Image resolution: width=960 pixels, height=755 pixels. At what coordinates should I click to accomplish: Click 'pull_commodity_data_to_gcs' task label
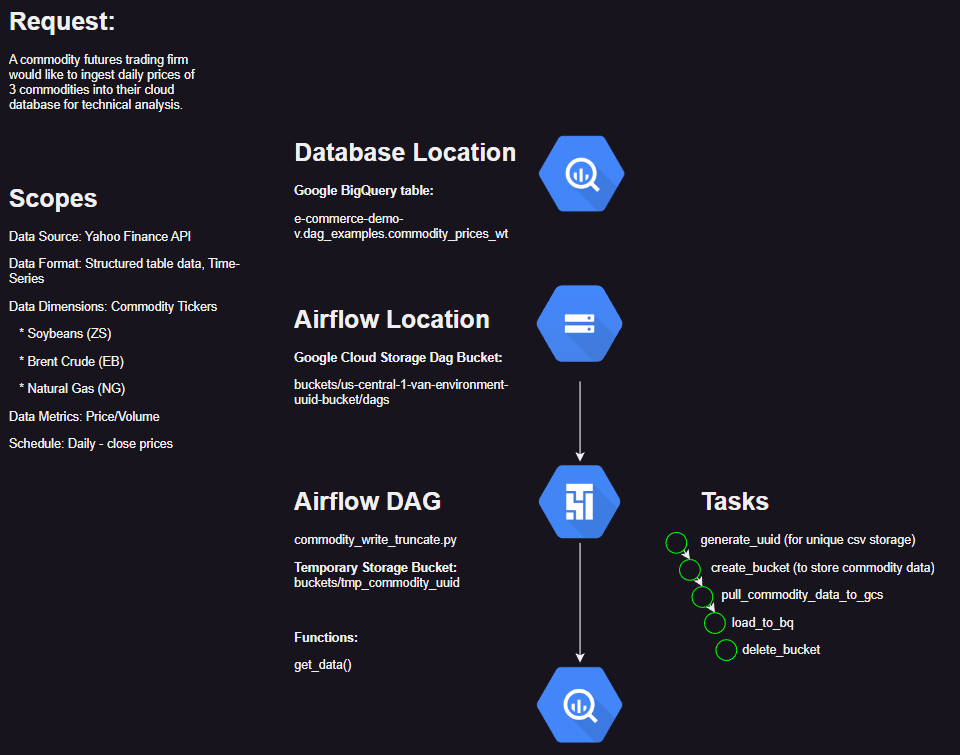(802, 595)
